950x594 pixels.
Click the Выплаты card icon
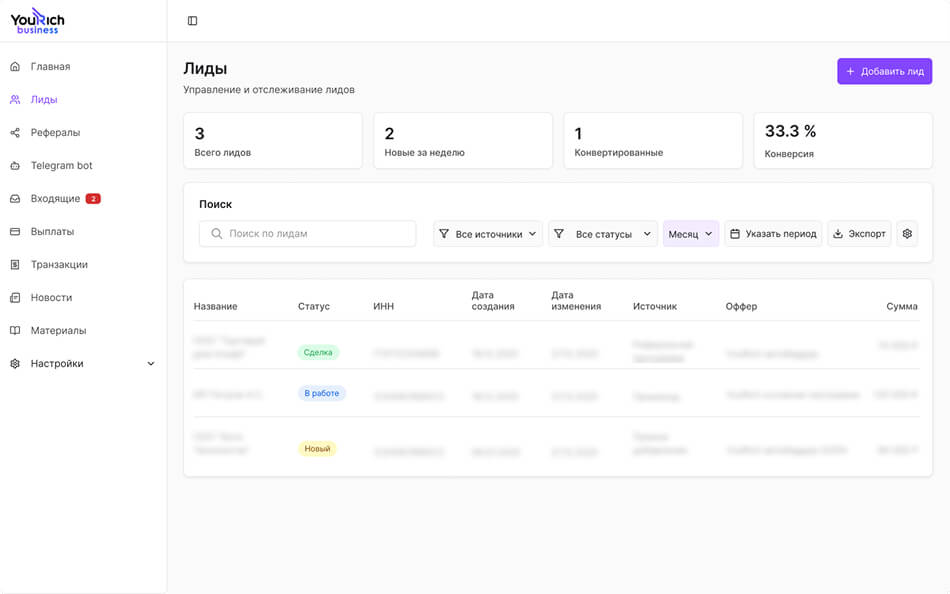point(15,232)
